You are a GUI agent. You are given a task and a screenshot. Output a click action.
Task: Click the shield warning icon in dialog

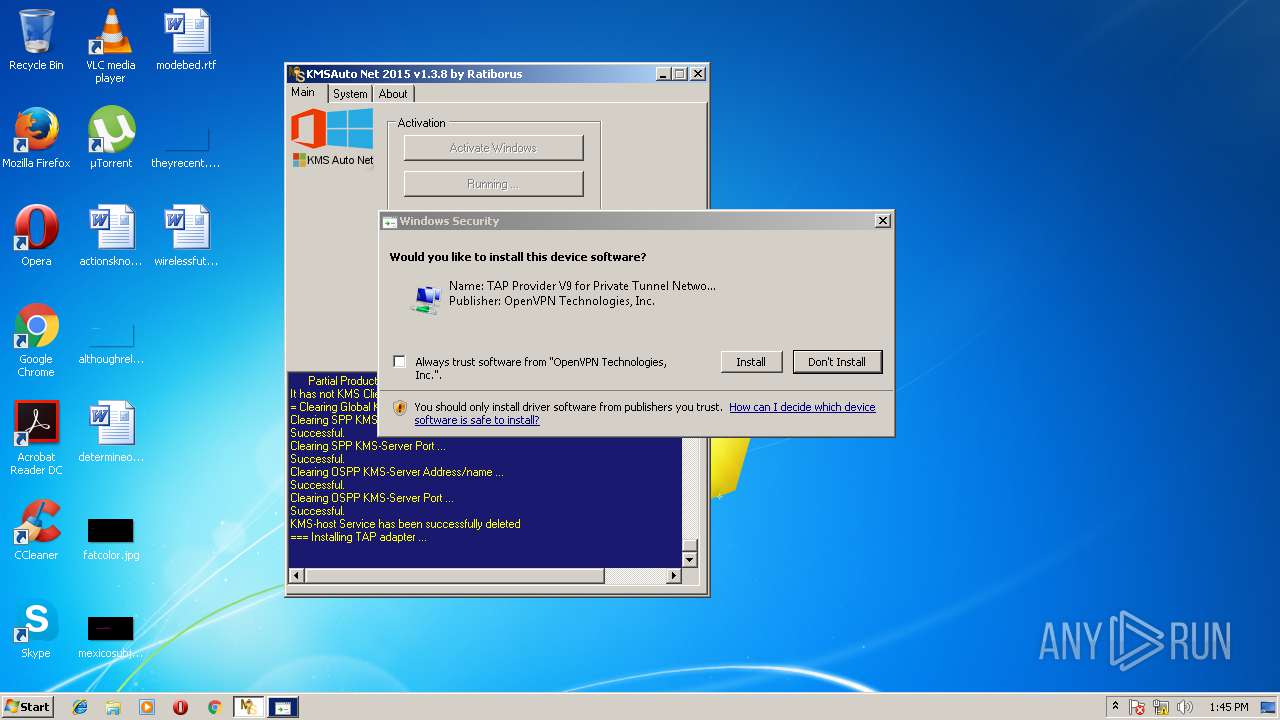point(400,408)
